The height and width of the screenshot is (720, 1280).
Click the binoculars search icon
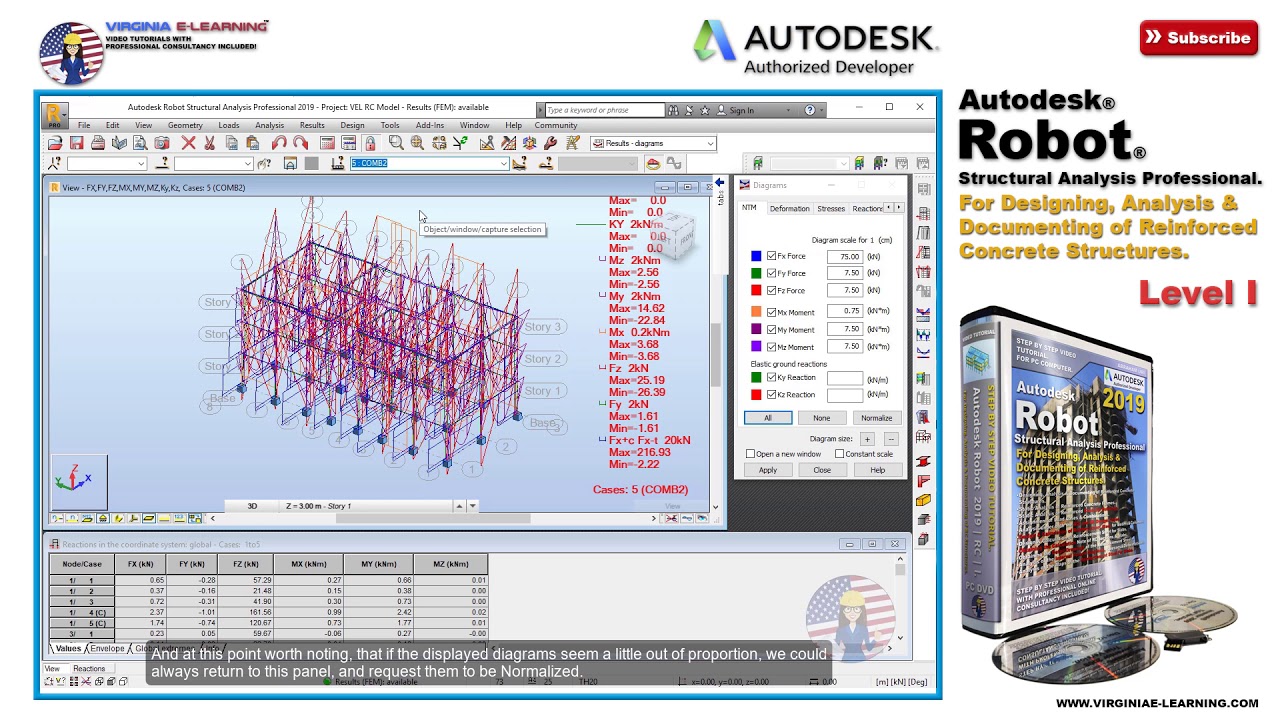coord(673,110)
